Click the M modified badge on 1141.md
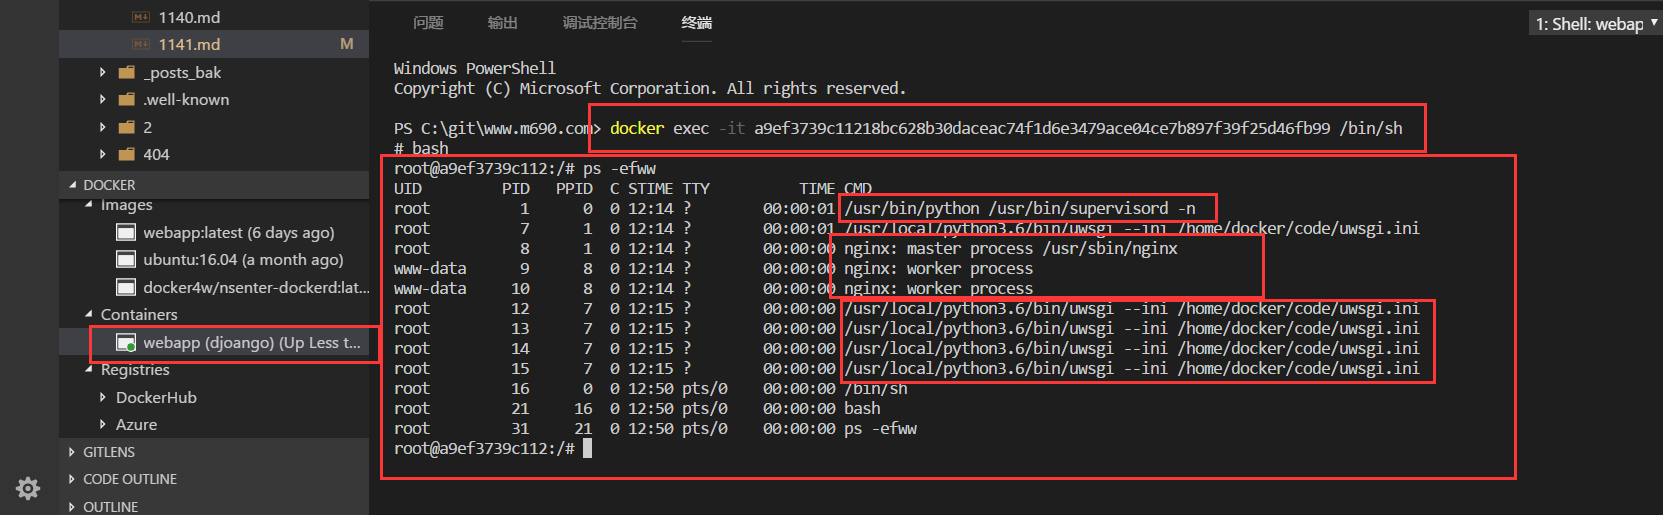This screenshot has height=515, width=1663. click(347, 44)
